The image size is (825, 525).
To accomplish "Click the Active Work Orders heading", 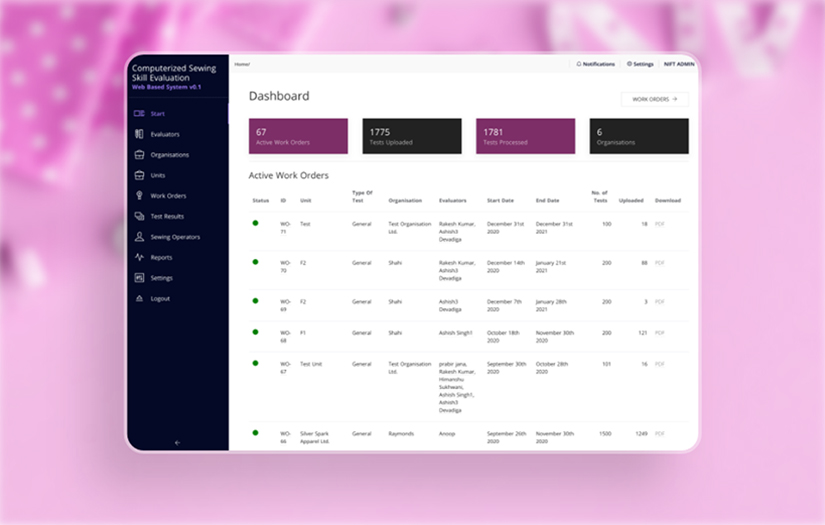I will [x=288, y=175].
